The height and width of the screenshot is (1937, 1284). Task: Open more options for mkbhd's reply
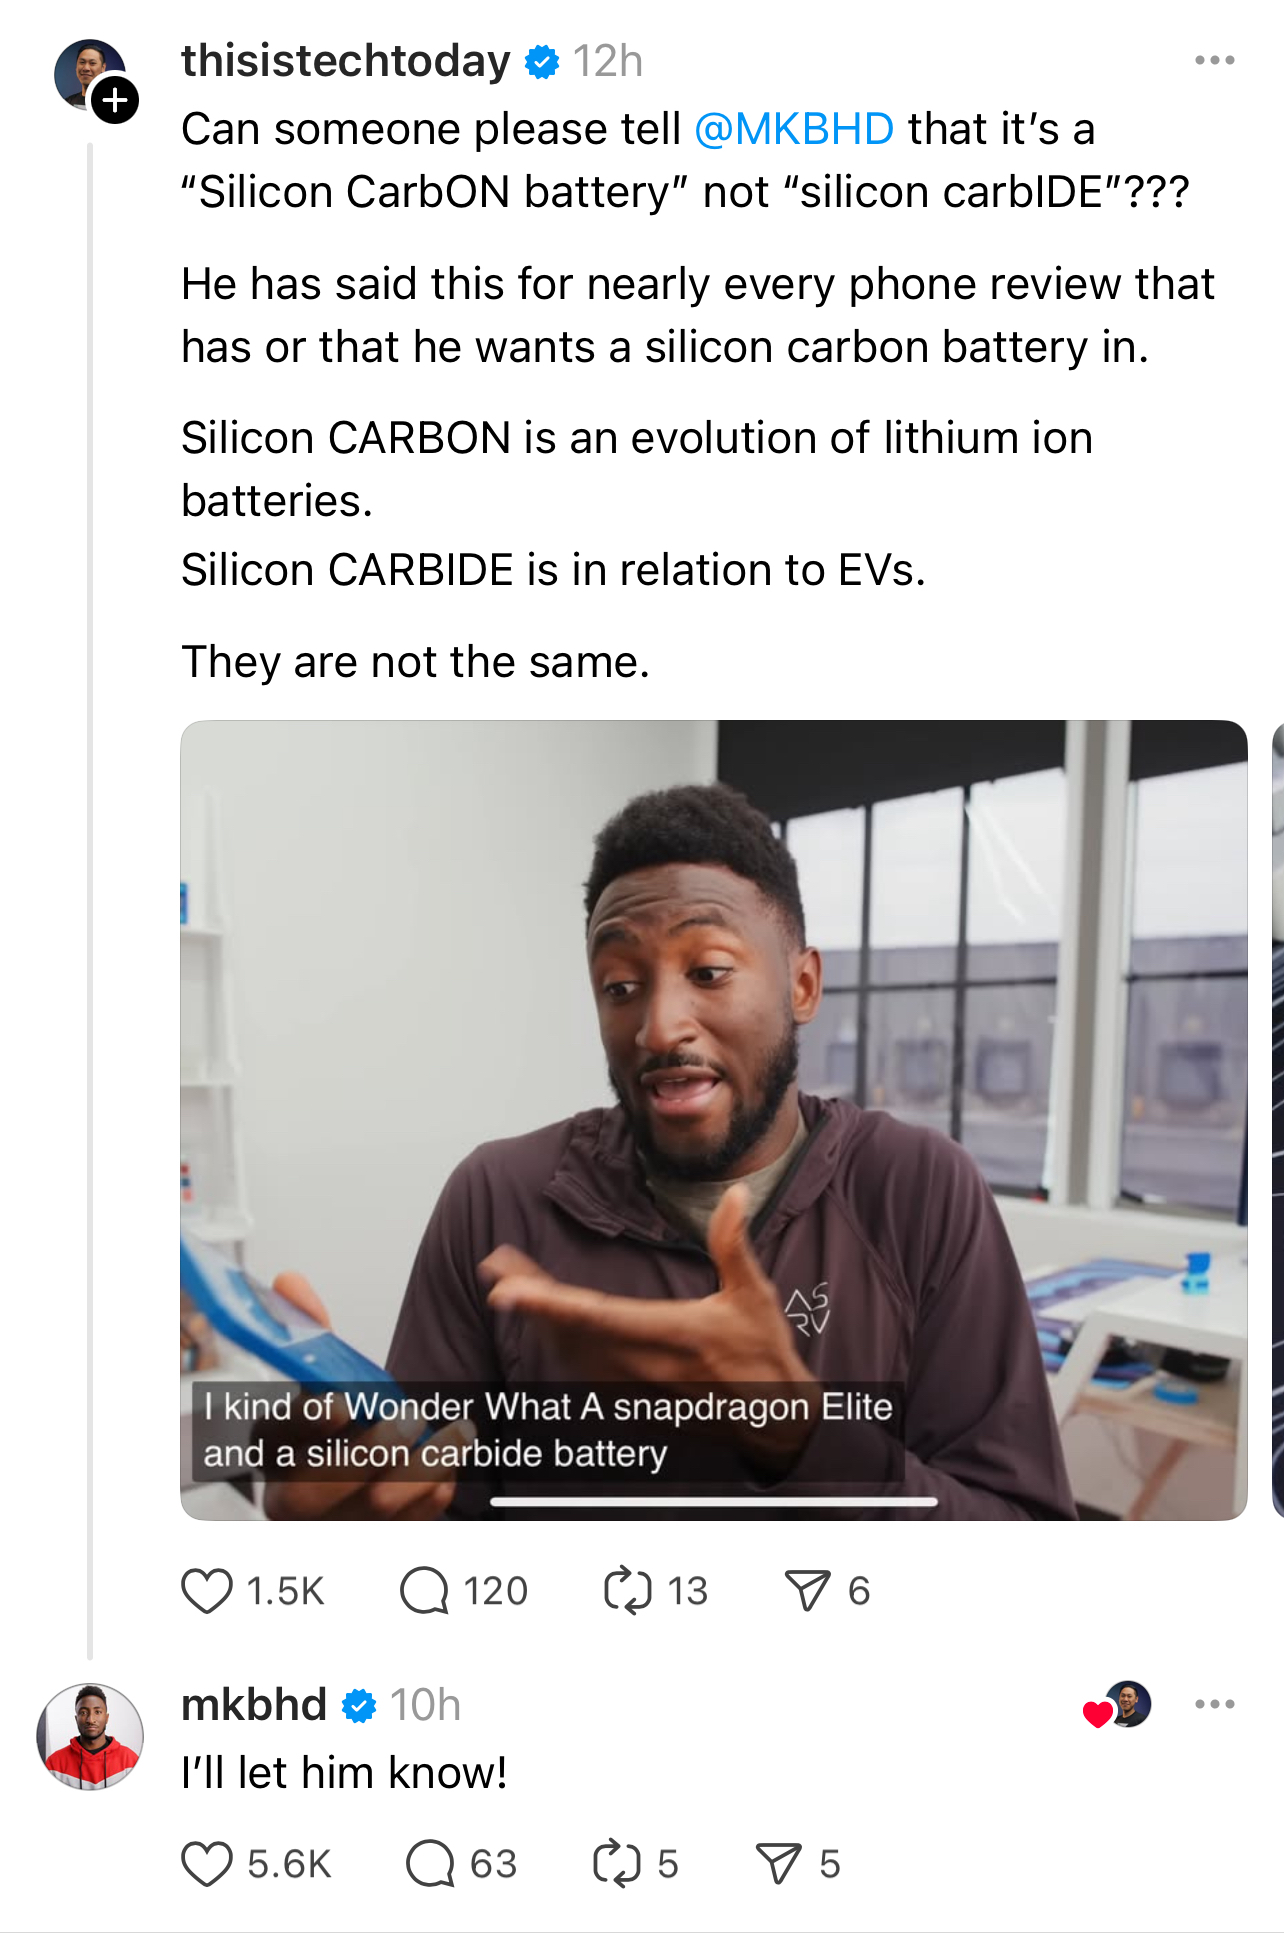(1214, 1704)
